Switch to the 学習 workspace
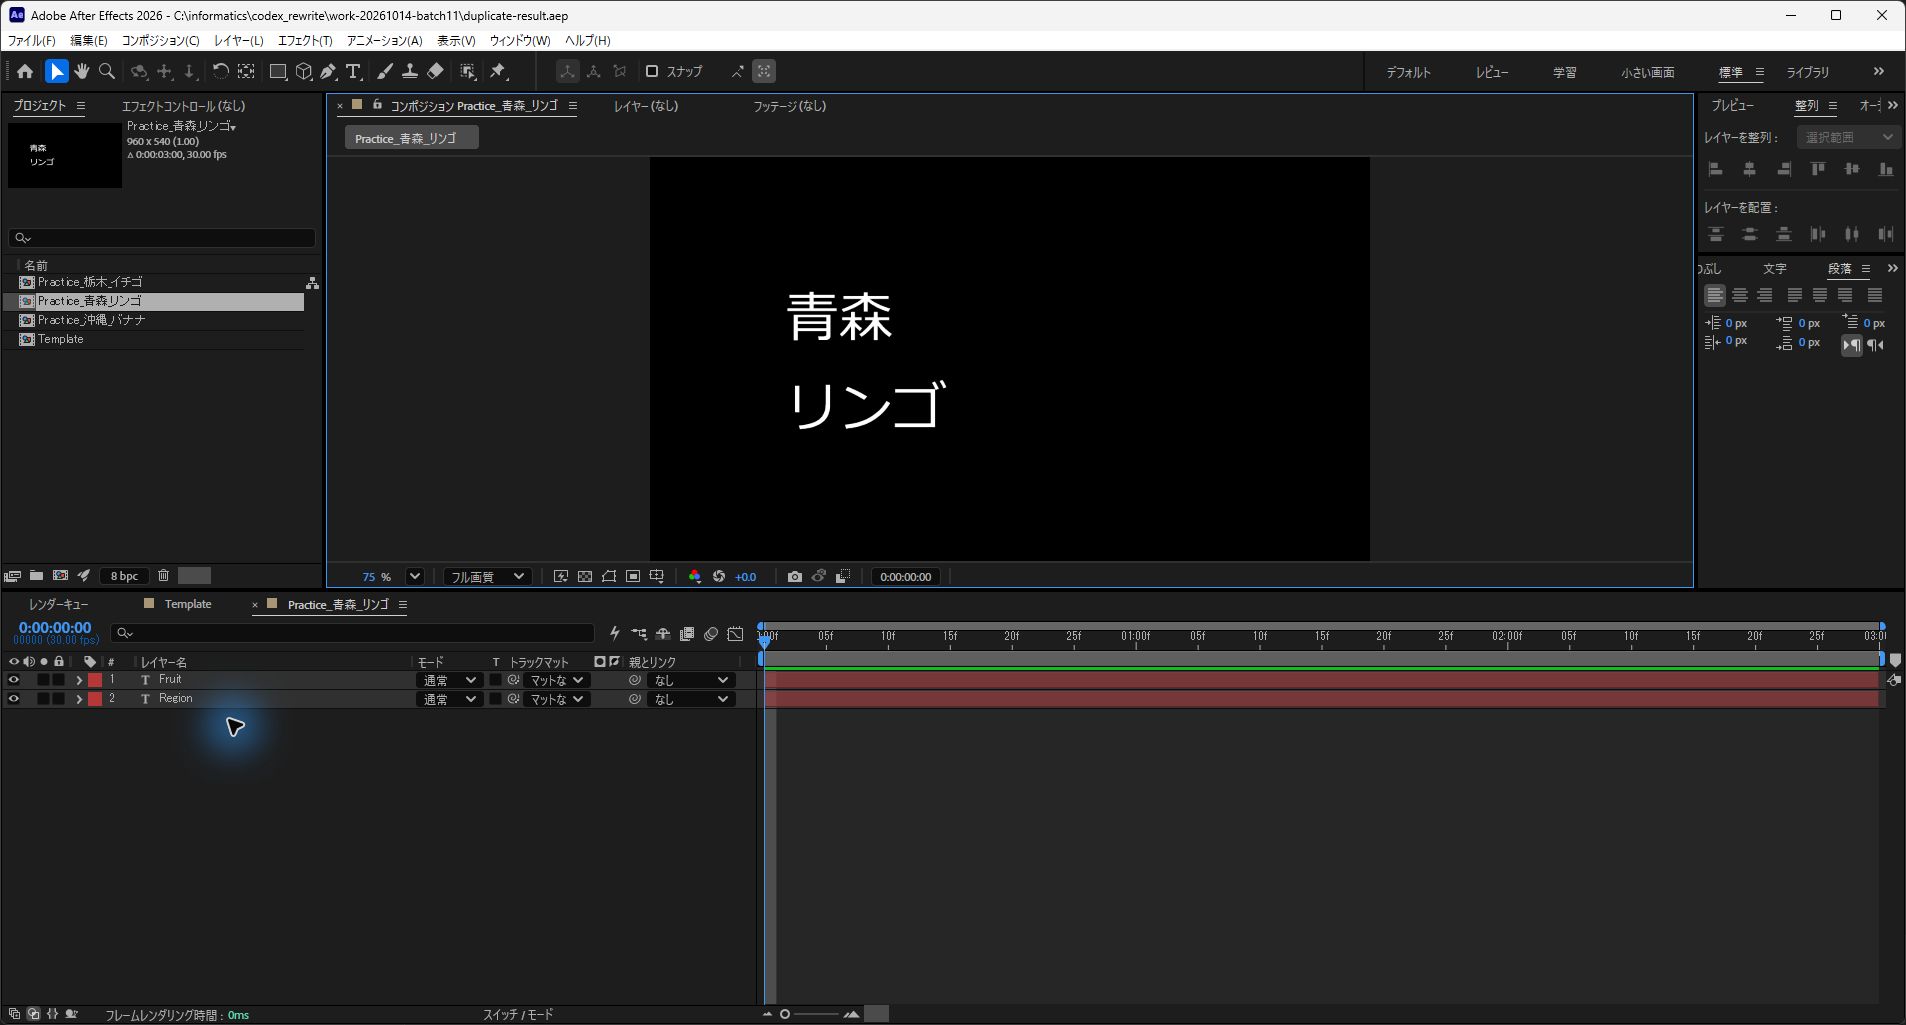This screenshot has height=1025, width=1906. point(1565,72)
